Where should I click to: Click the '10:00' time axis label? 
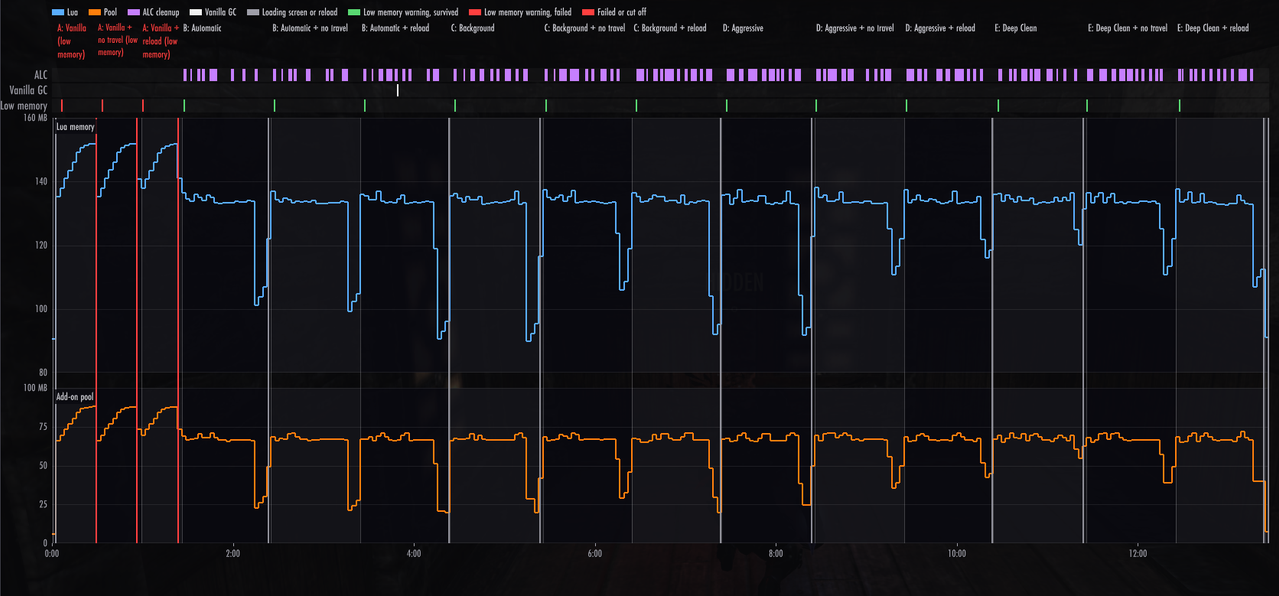956,552
